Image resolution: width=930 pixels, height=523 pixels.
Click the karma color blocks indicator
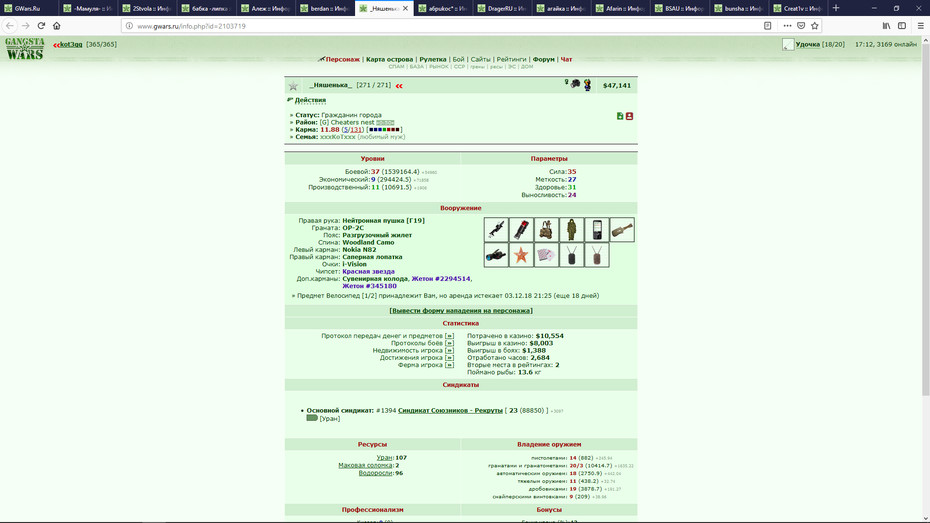coord(384,130)
